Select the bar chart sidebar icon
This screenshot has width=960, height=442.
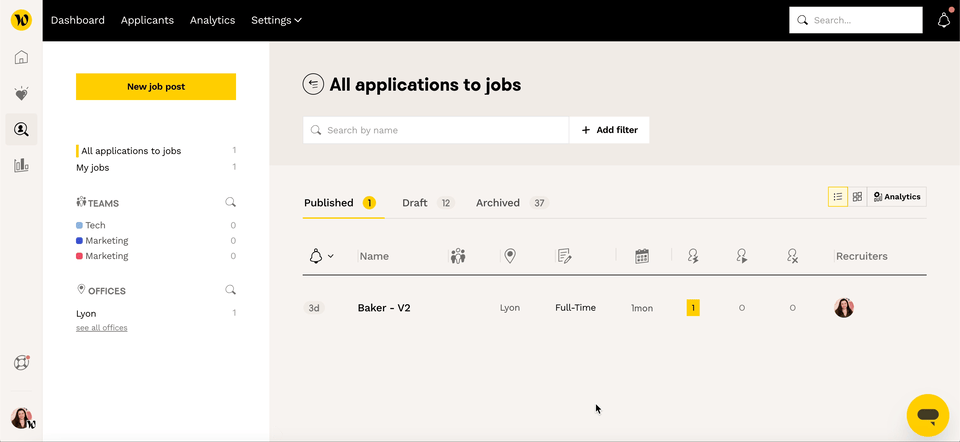(21, 165)
